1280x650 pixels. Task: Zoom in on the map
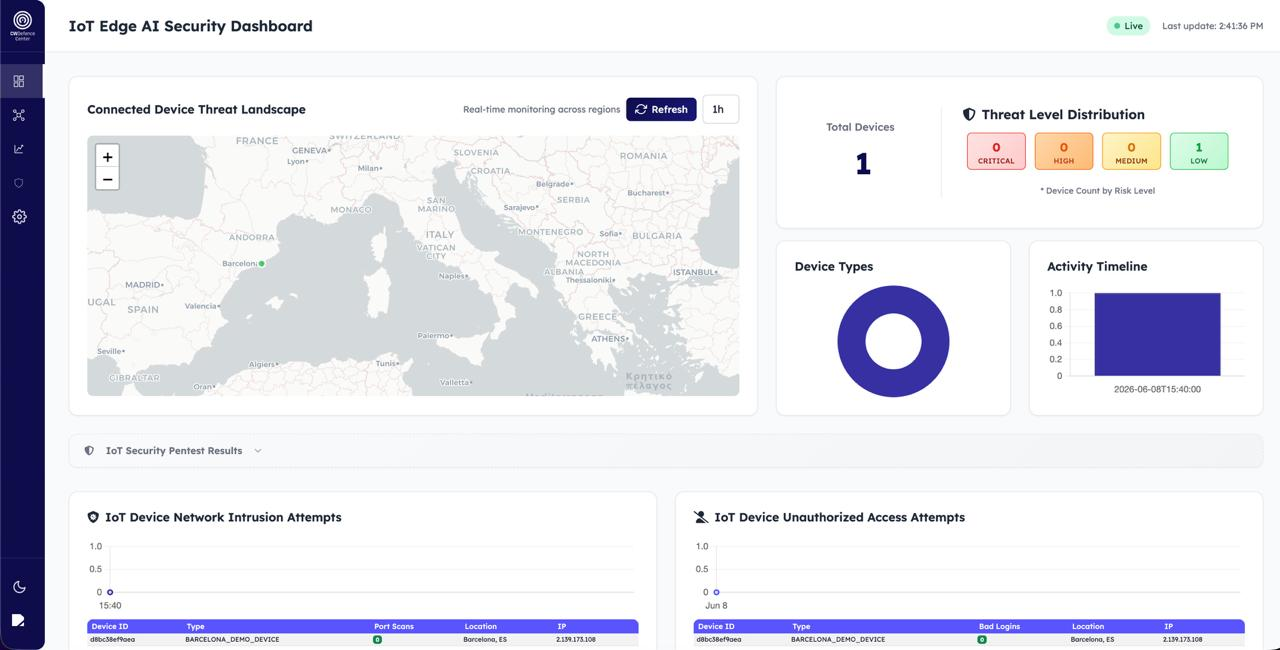point(107,156)
